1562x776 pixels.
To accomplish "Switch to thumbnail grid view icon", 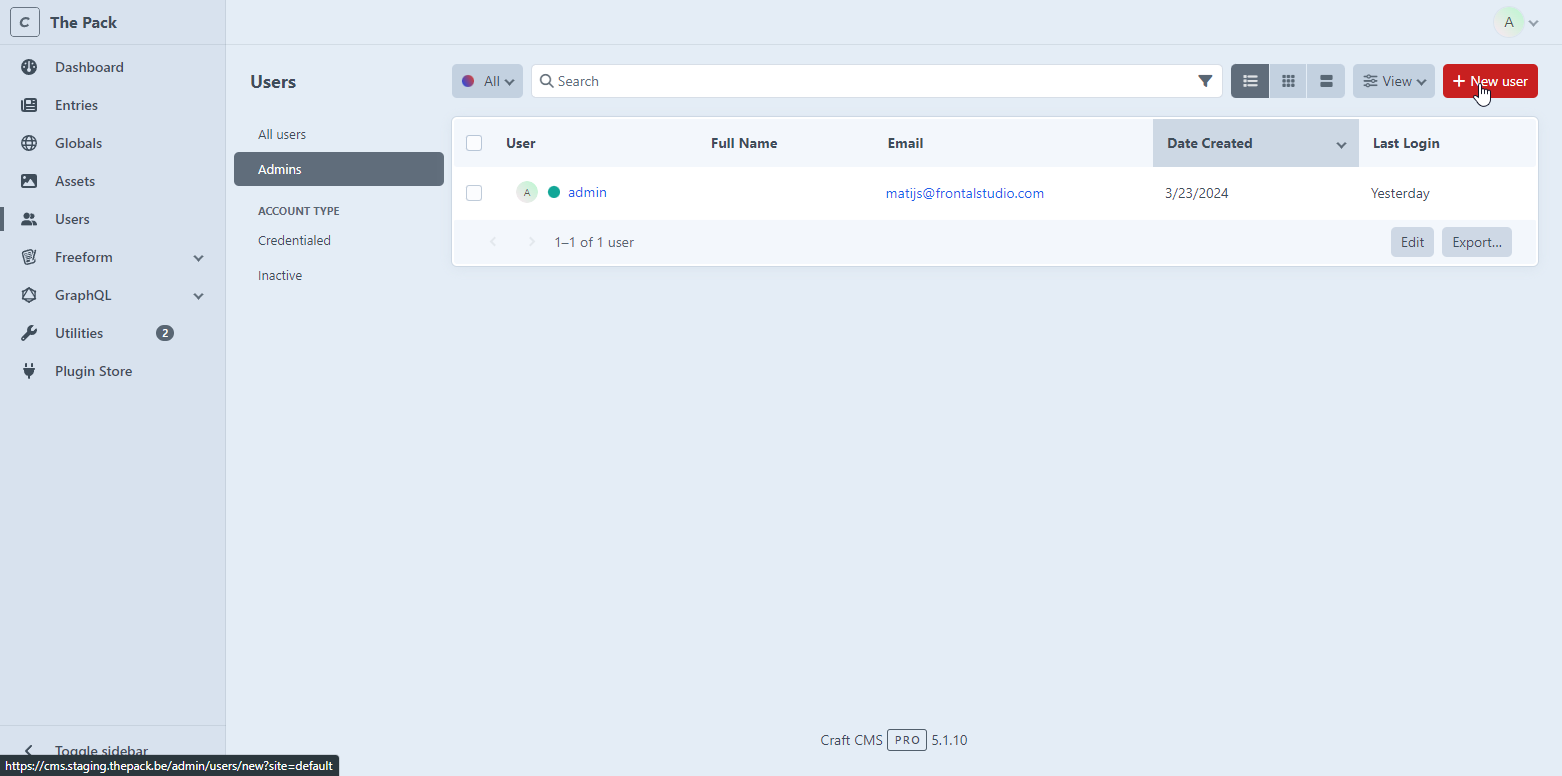I will point(1288,81).
